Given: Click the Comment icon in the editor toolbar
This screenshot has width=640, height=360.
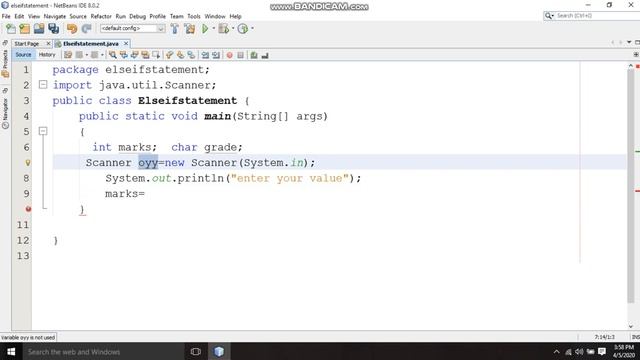Looking at the screenshot, I should point(254,55).
